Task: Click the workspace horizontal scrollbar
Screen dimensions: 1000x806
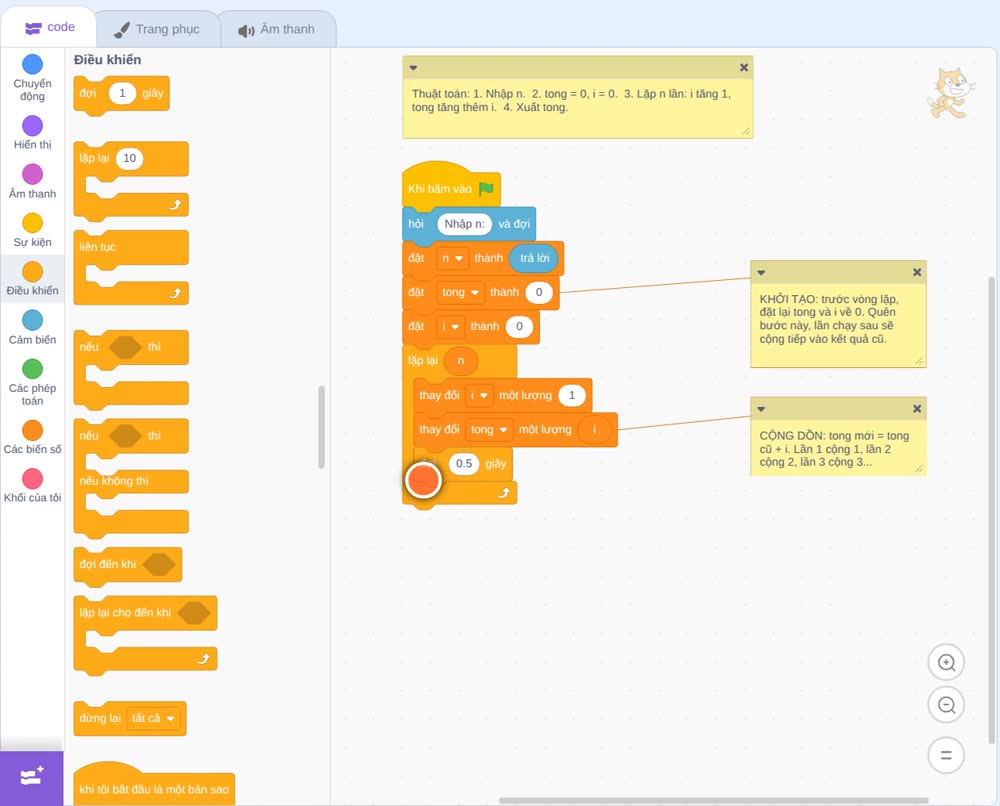Action: pos(713,800)
